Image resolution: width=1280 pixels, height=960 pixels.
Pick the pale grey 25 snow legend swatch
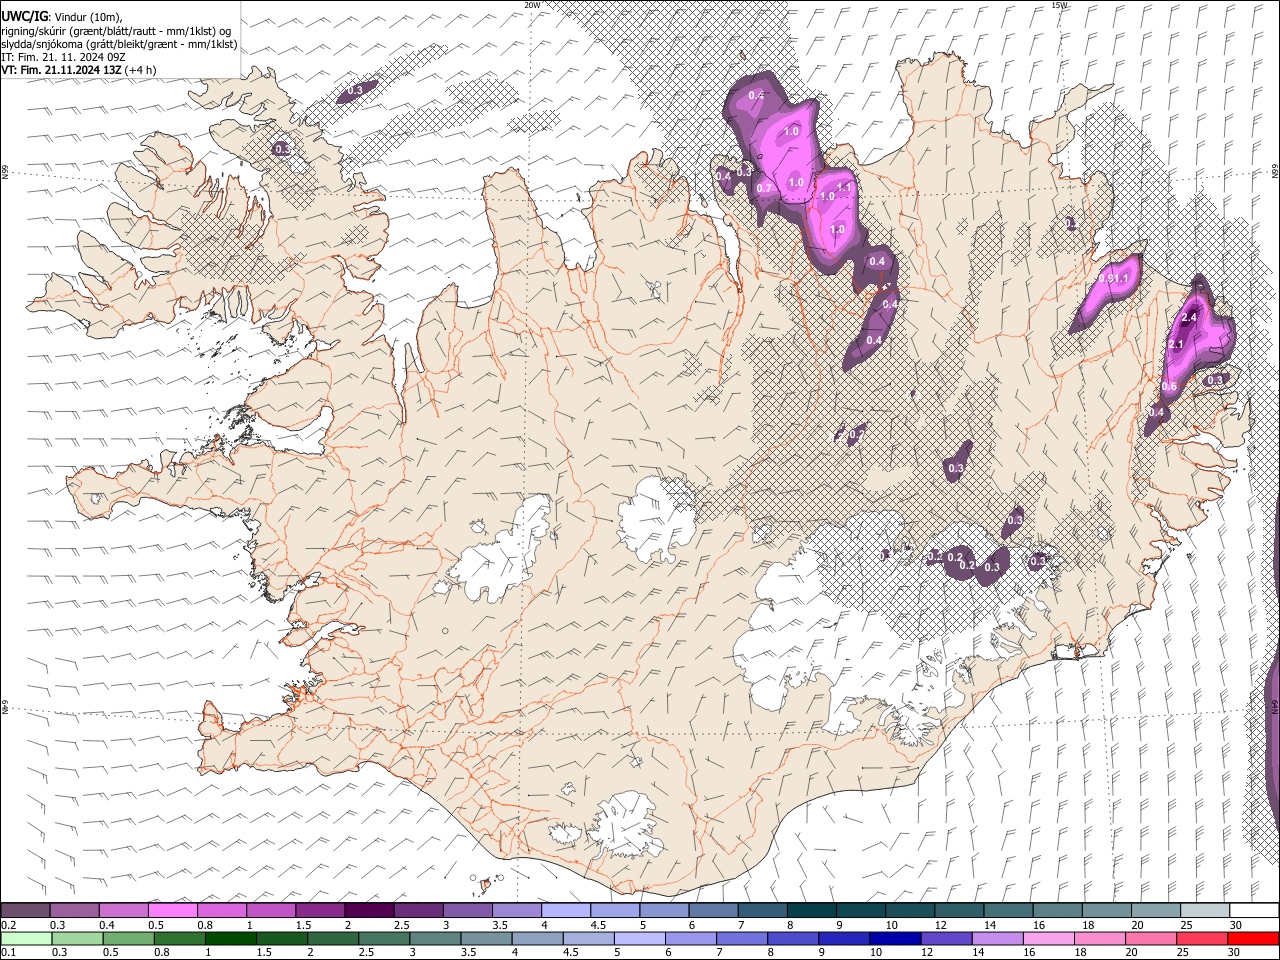(1206, 910)
